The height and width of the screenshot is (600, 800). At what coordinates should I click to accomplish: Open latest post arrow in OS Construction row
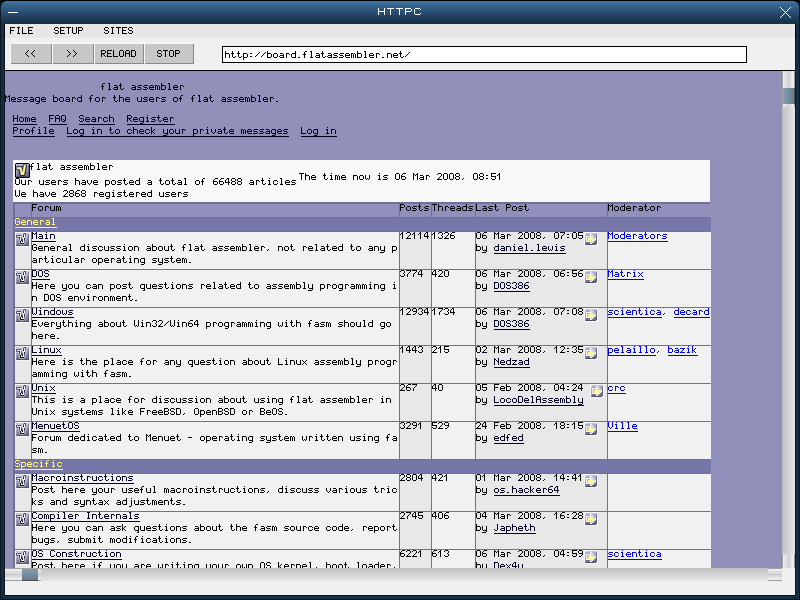[x=591, y=557]
